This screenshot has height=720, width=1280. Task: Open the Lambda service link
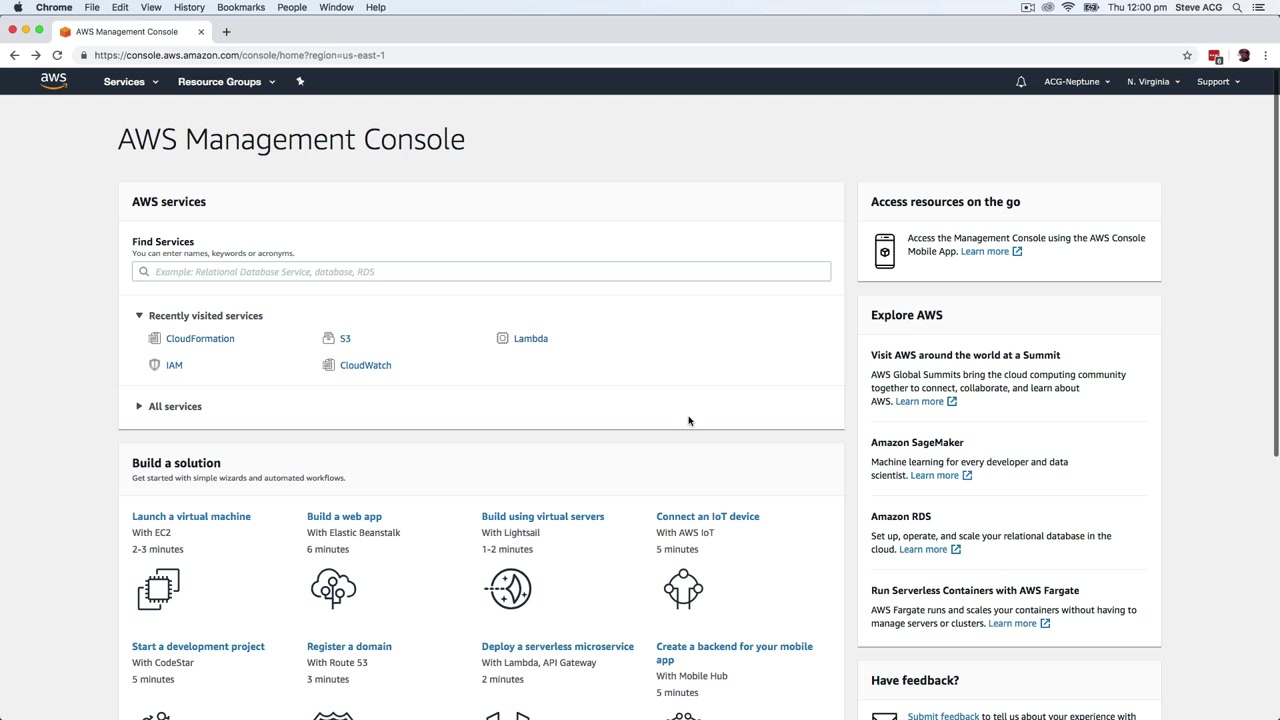(x=531, y=339)
